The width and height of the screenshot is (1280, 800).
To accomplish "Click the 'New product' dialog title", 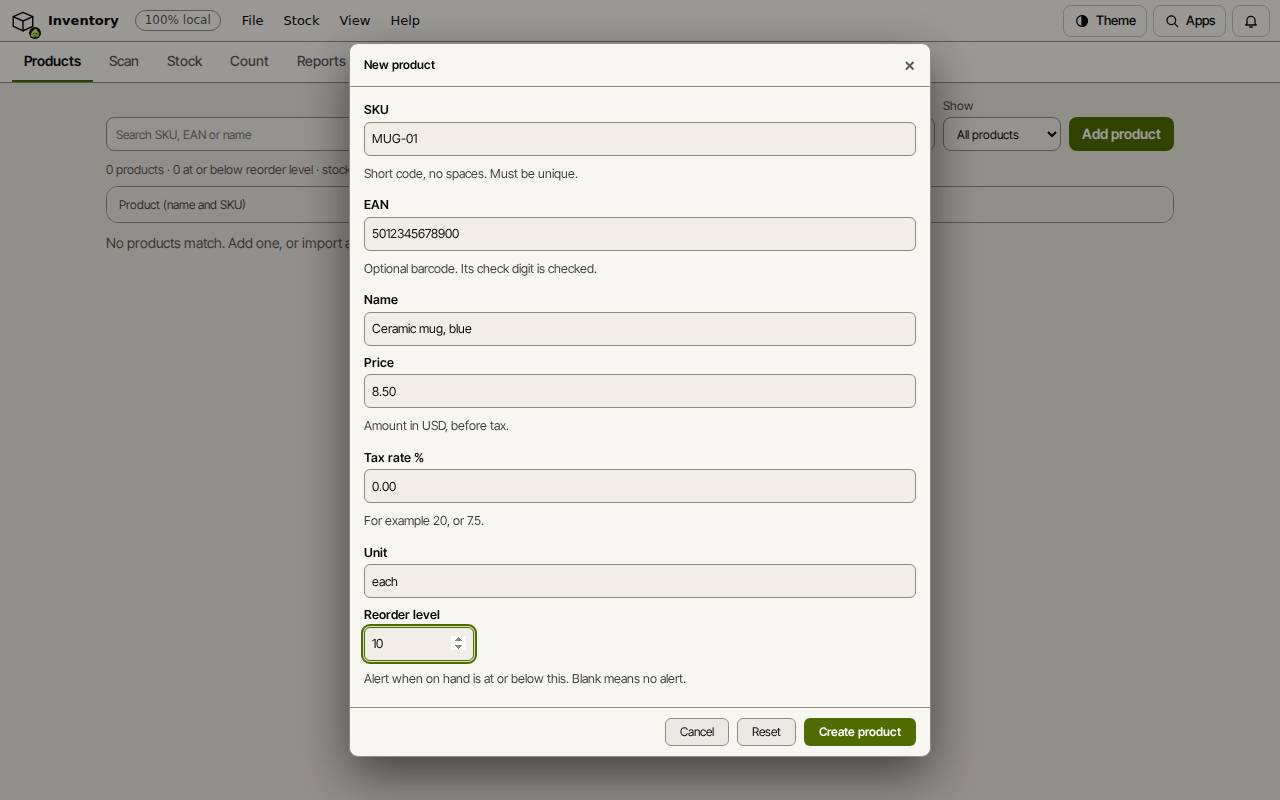I will point(399,65).
